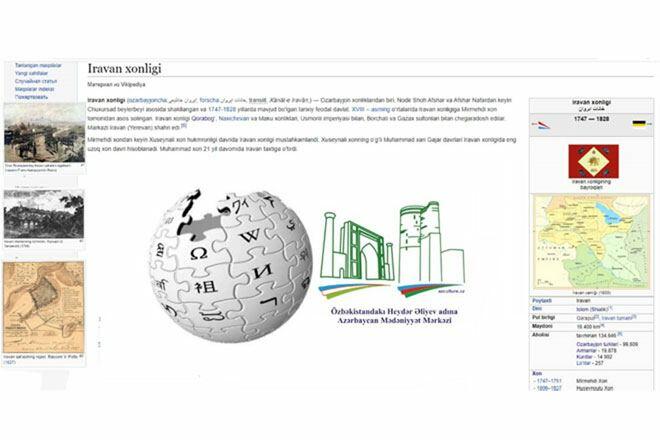Click the black-yellow successor flag icon
The width and height of the screenshot is (660, 440).
(x=639, y=123)
